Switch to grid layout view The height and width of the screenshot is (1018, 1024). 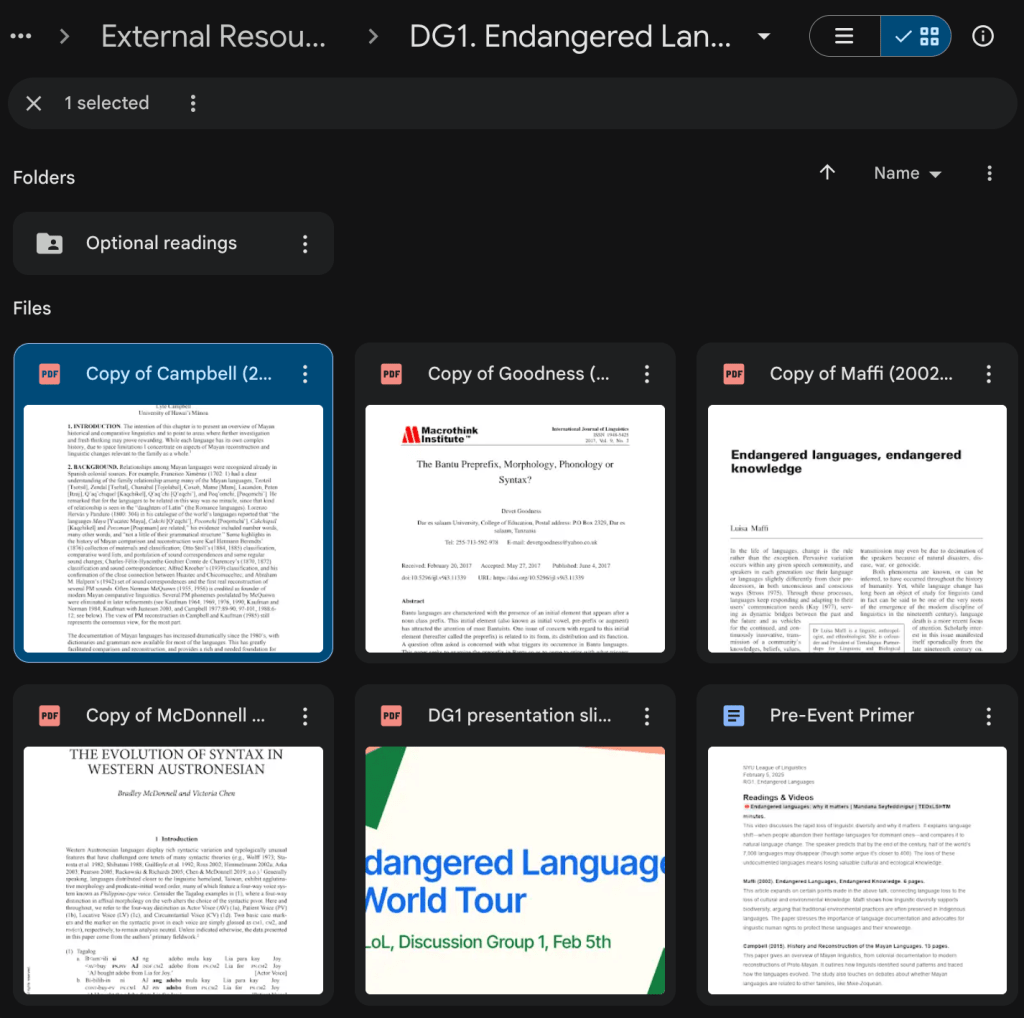(917, 37)
